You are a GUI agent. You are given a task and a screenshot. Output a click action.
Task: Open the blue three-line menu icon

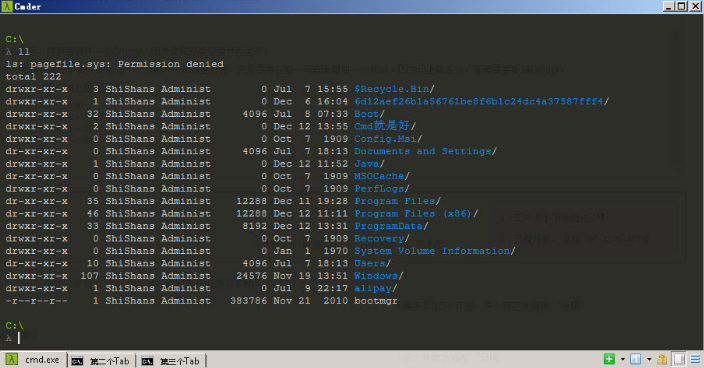(695, 359)
